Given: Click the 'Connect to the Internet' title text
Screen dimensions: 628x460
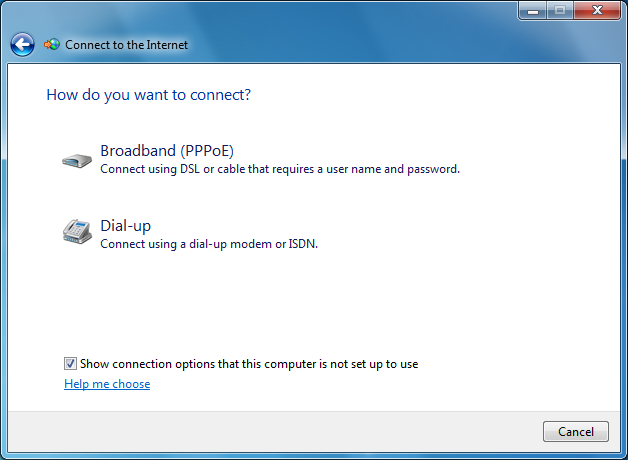Looking at the screenshot, I should pyautogui.click(x=126, y=44).
